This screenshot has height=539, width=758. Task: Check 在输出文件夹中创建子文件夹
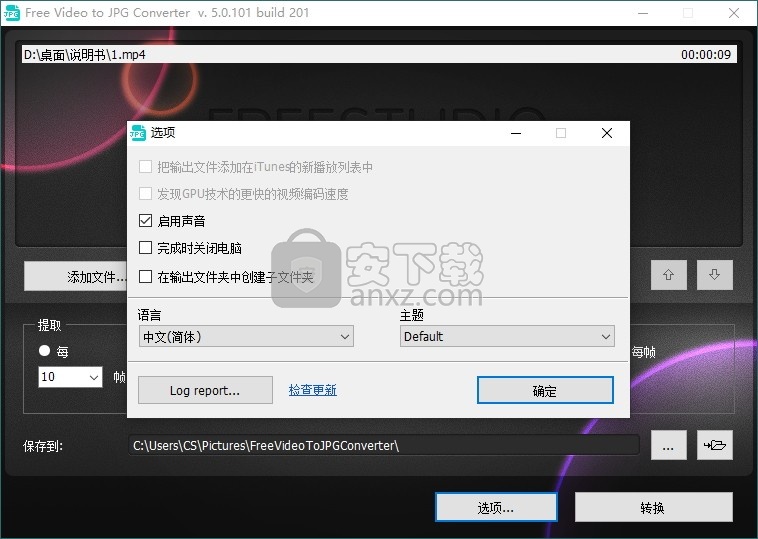(x=145, y=277)
